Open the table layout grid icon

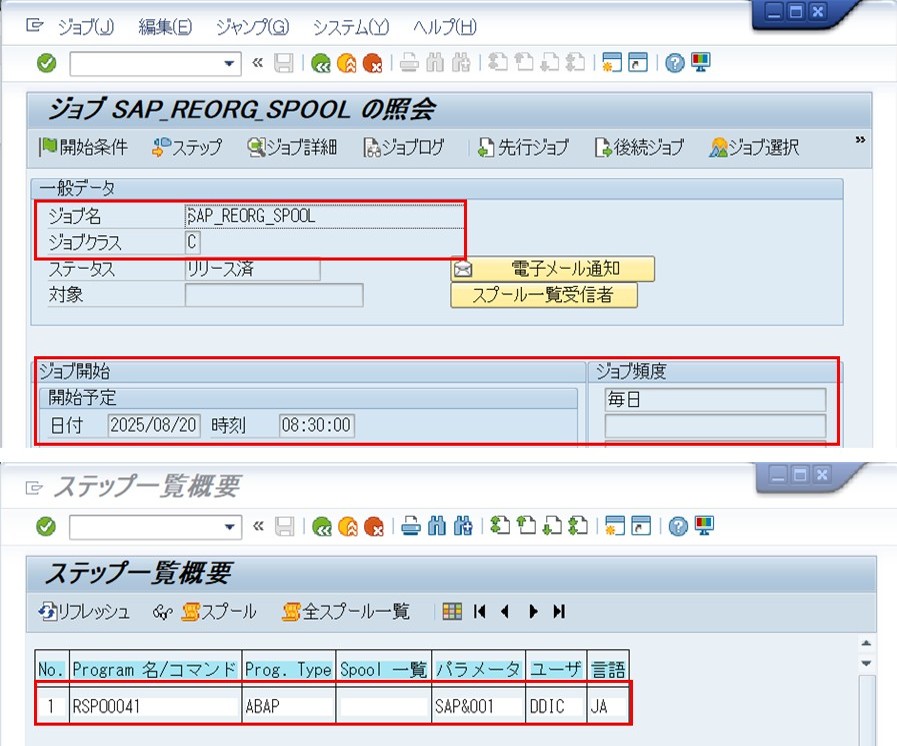(x=452, y=611)
